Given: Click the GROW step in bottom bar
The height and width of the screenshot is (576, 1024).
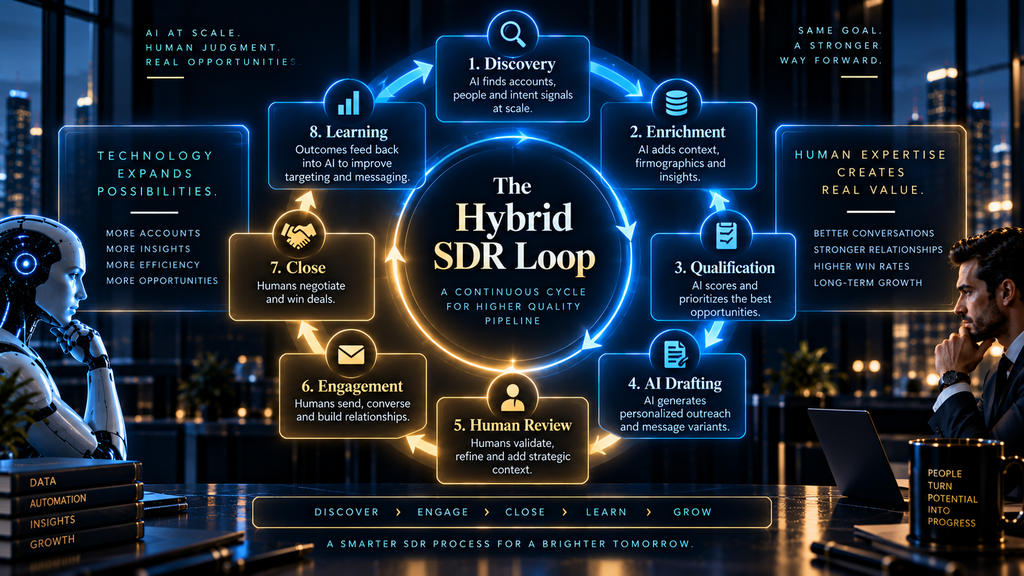Looking at the screenshot, I should pyautogui.click(x=692, y=512).
